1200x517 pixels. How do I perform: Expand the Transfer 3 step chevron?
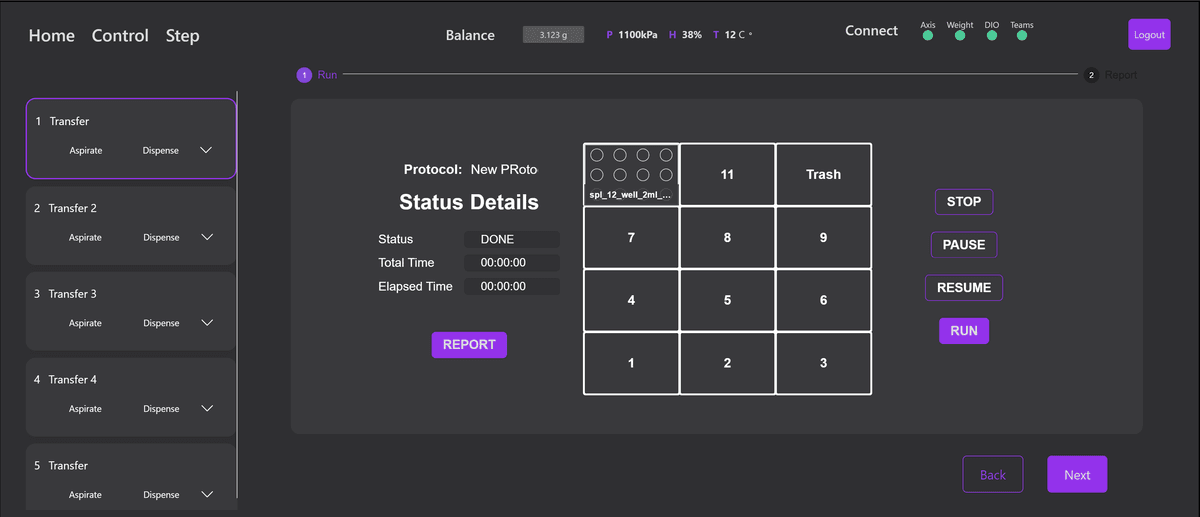(x=206, y=323)
